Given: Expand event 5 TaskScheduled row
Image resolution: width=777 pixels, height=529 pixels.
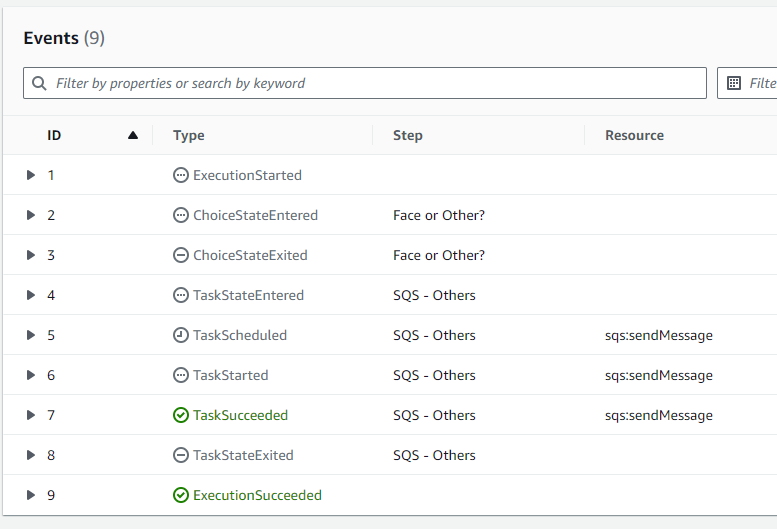Looking at the screenshot, I should click(31, 335).
